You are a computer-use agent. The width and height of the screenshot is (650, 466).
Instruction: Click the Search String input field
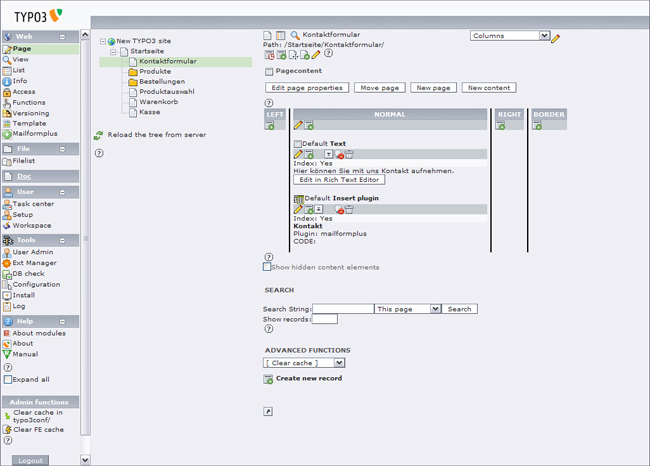342,309
